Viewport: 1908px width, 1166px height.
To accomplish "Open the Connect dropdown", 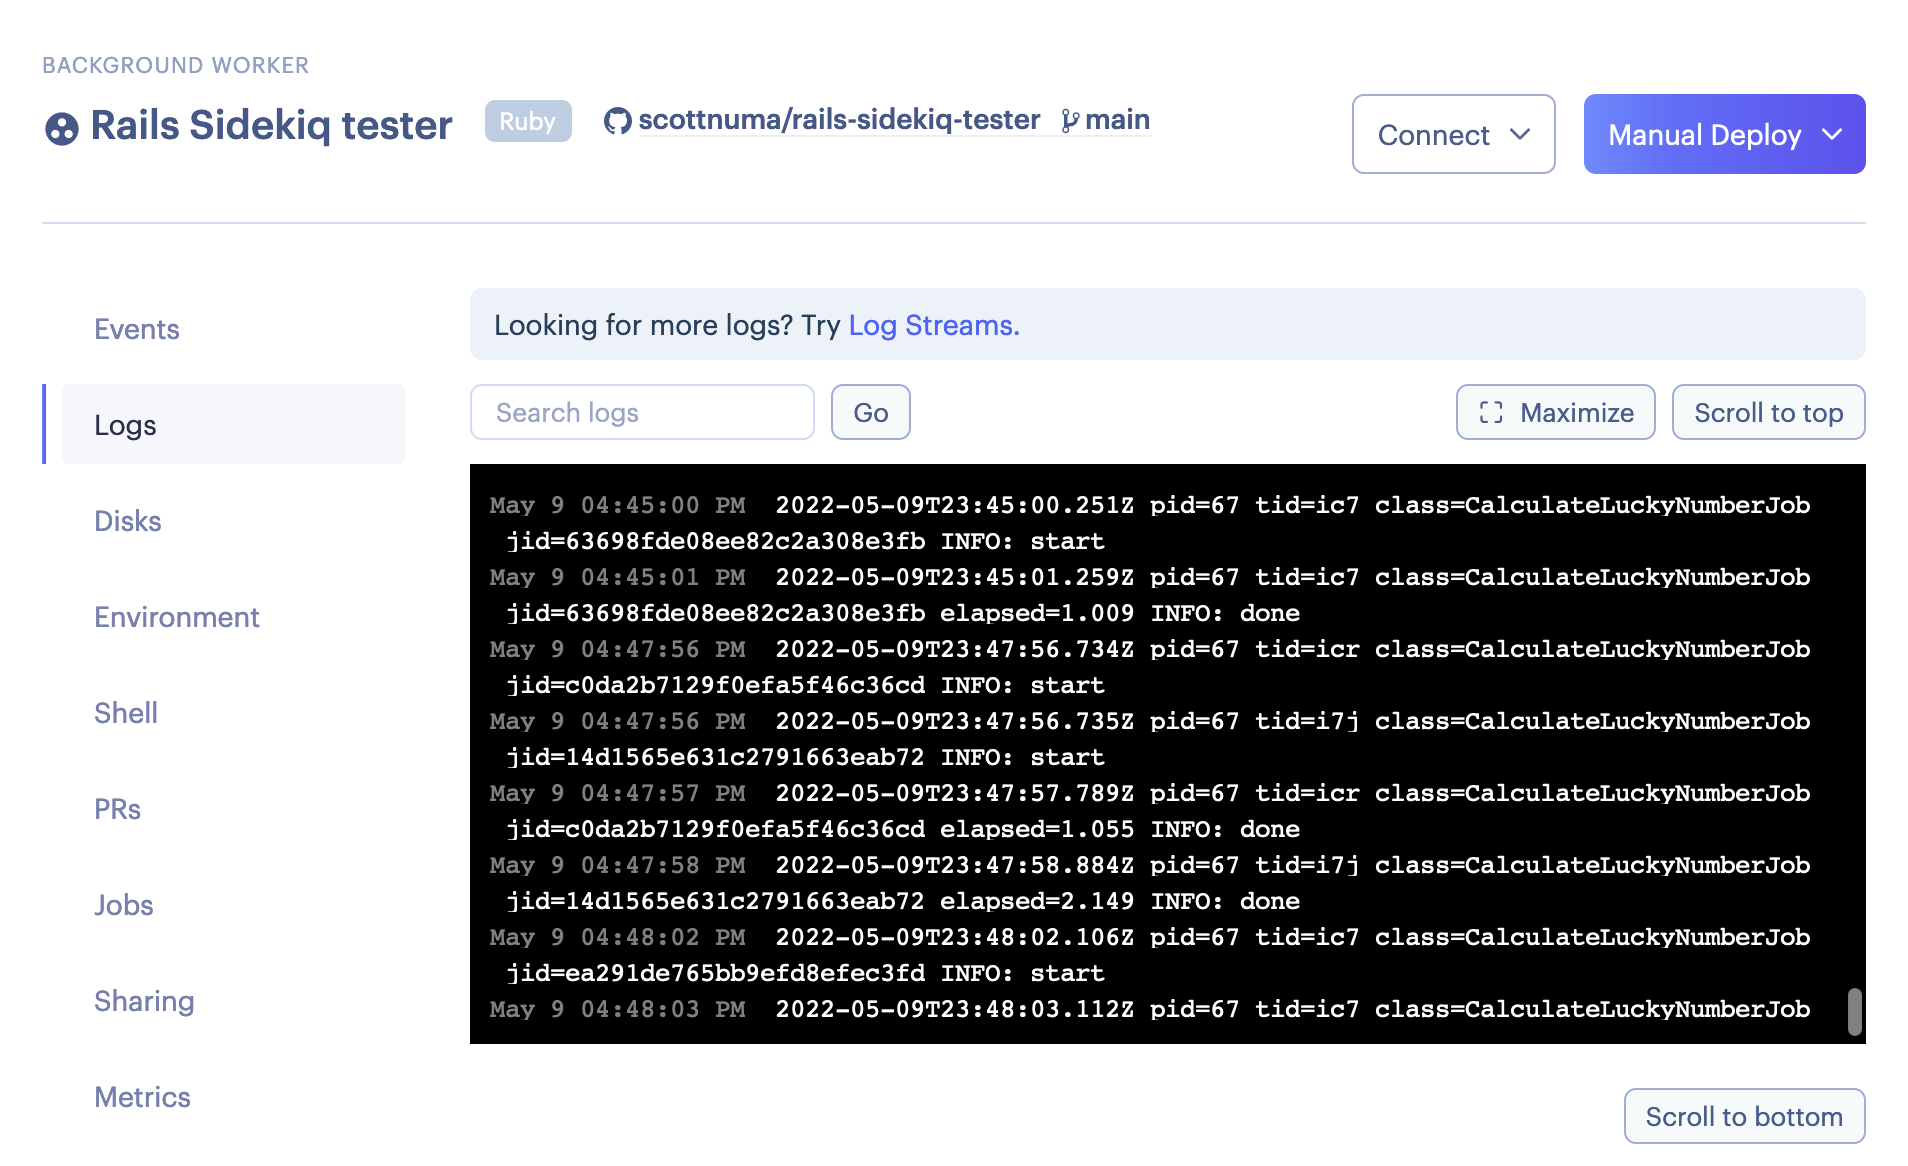I will 1452,134.
